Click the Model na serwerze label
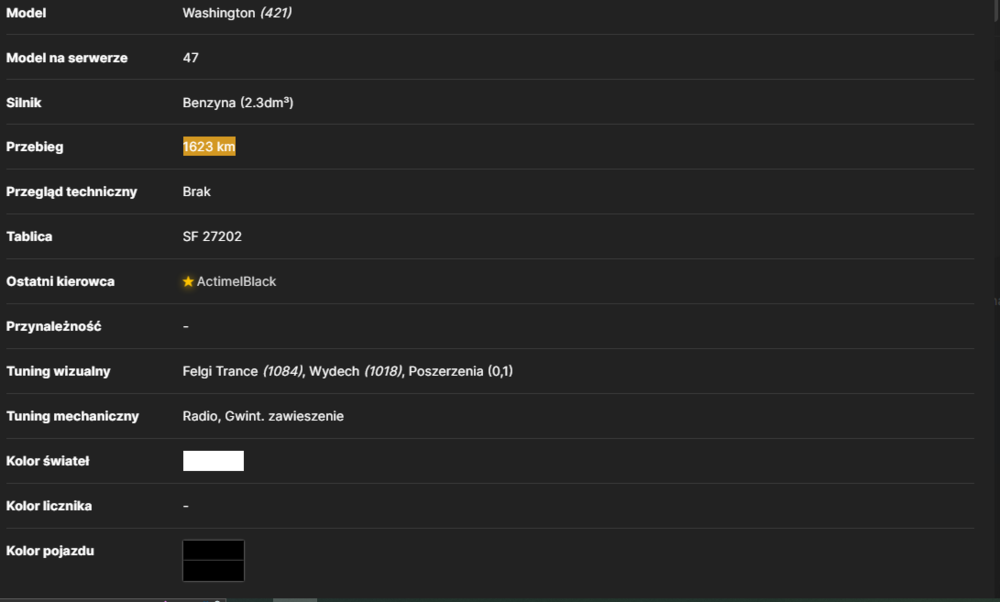Image resolution: width=1000 pixels, height=602 pixels. (67, 57)
